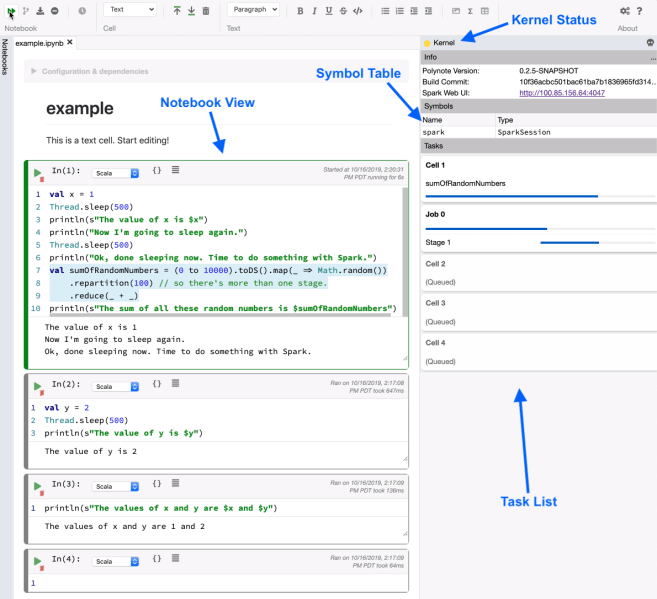Click the Run all cells icon
This screenshot has width=657, height=599.
tap(11, 11)
